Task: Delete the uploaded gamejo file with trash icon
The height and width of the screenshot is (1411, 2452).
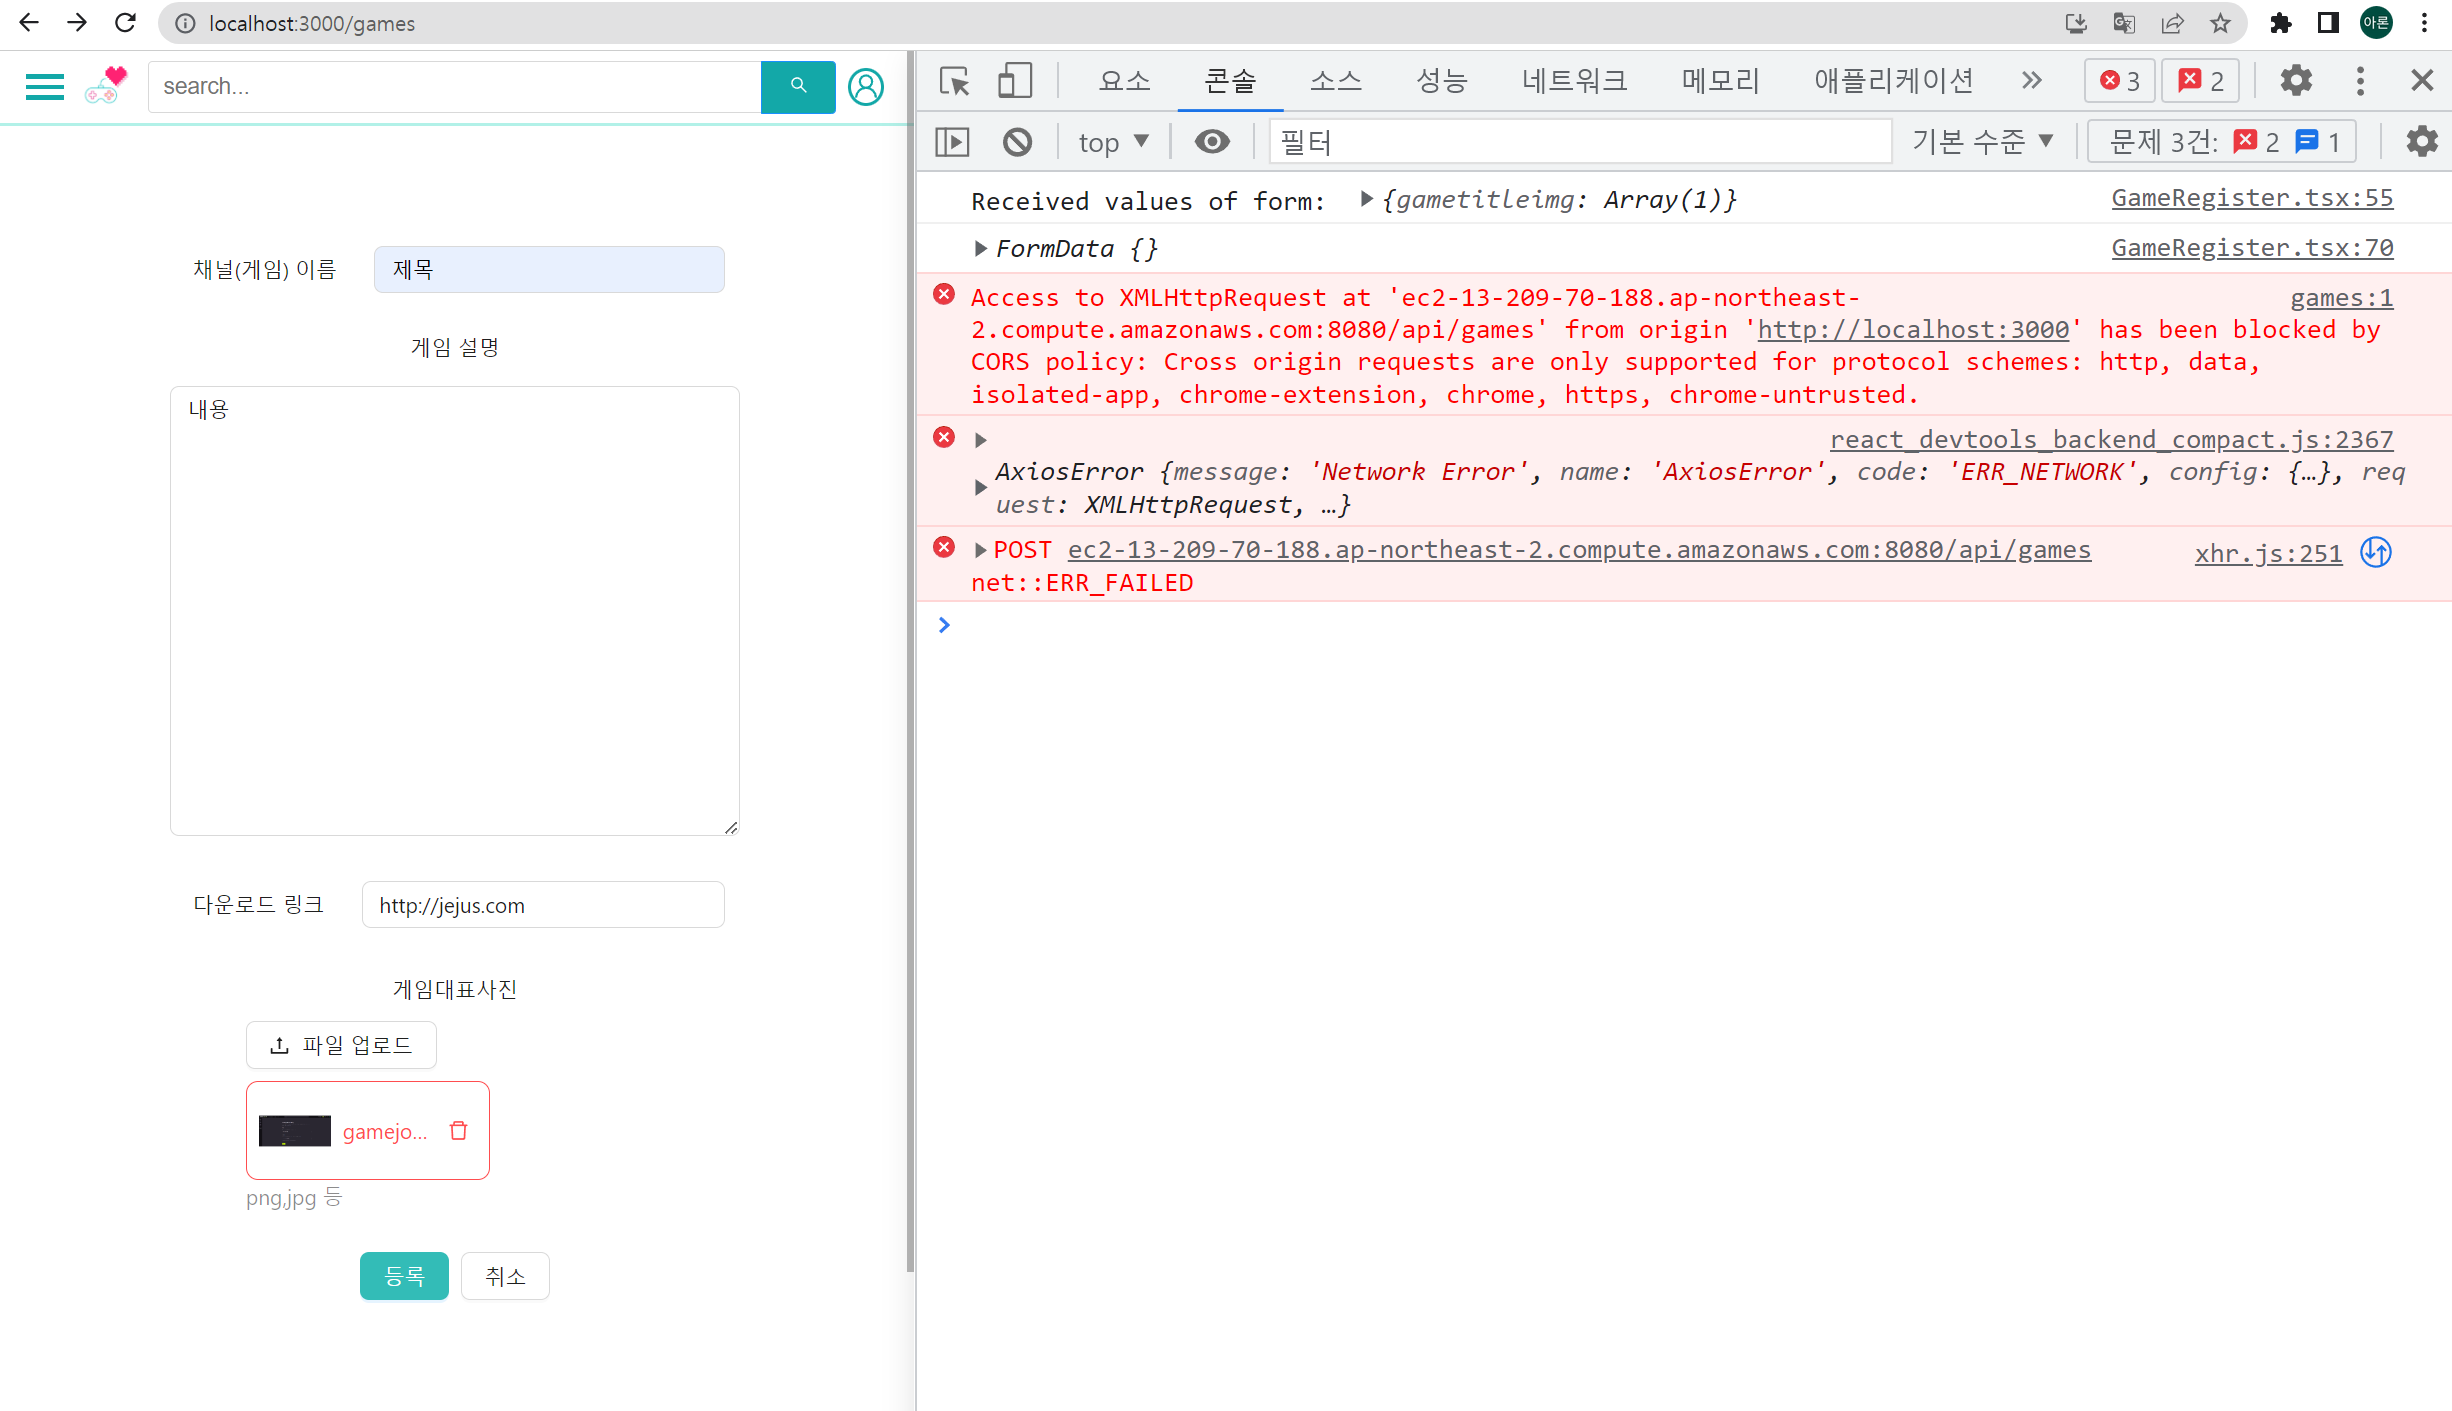Action: tap(459, 1131)
